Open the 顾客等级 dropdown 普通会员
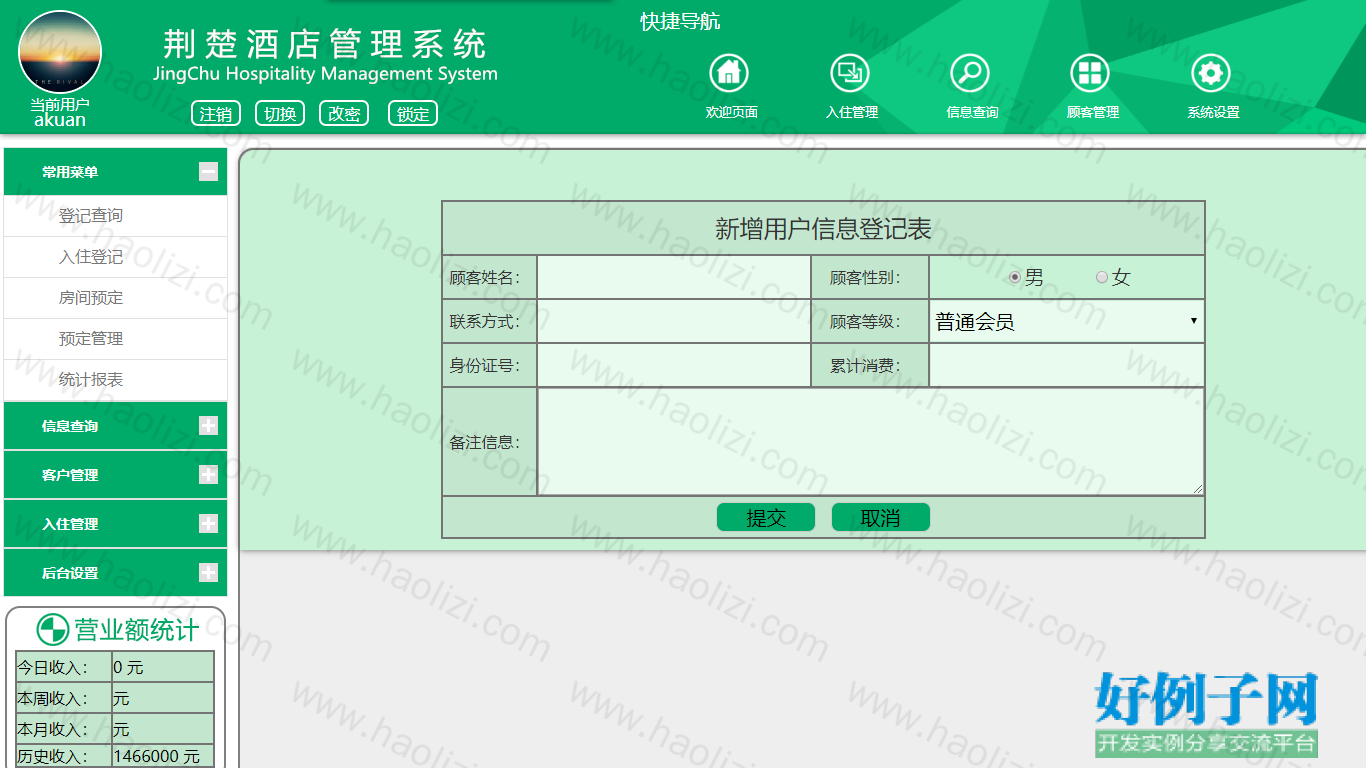Screen dimensions: 1366x768 1067,322
